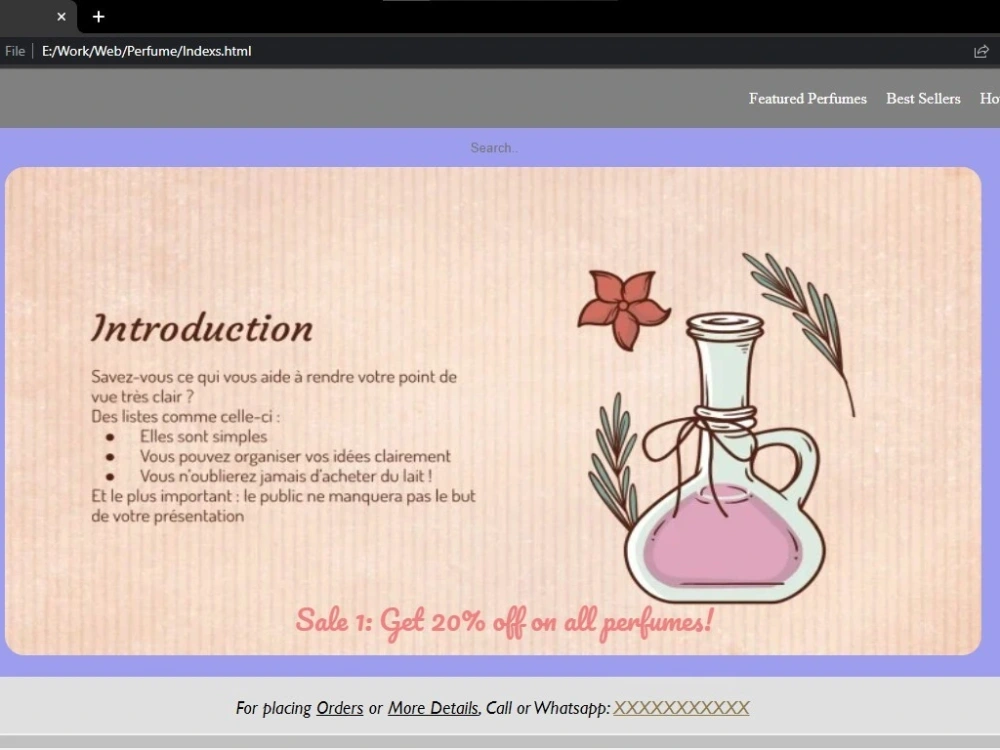
Task: Close the current browser tab
Action: pos(61,17)
